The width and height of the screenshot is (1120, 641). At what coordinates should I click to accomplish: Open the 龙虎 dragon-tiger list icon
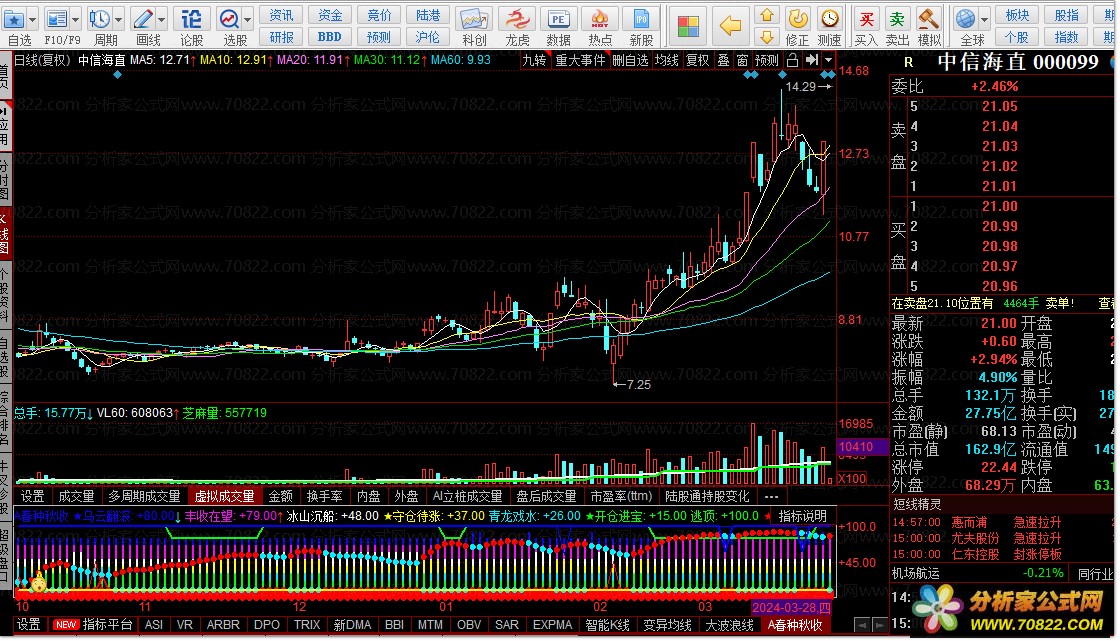tap(516, 19)
